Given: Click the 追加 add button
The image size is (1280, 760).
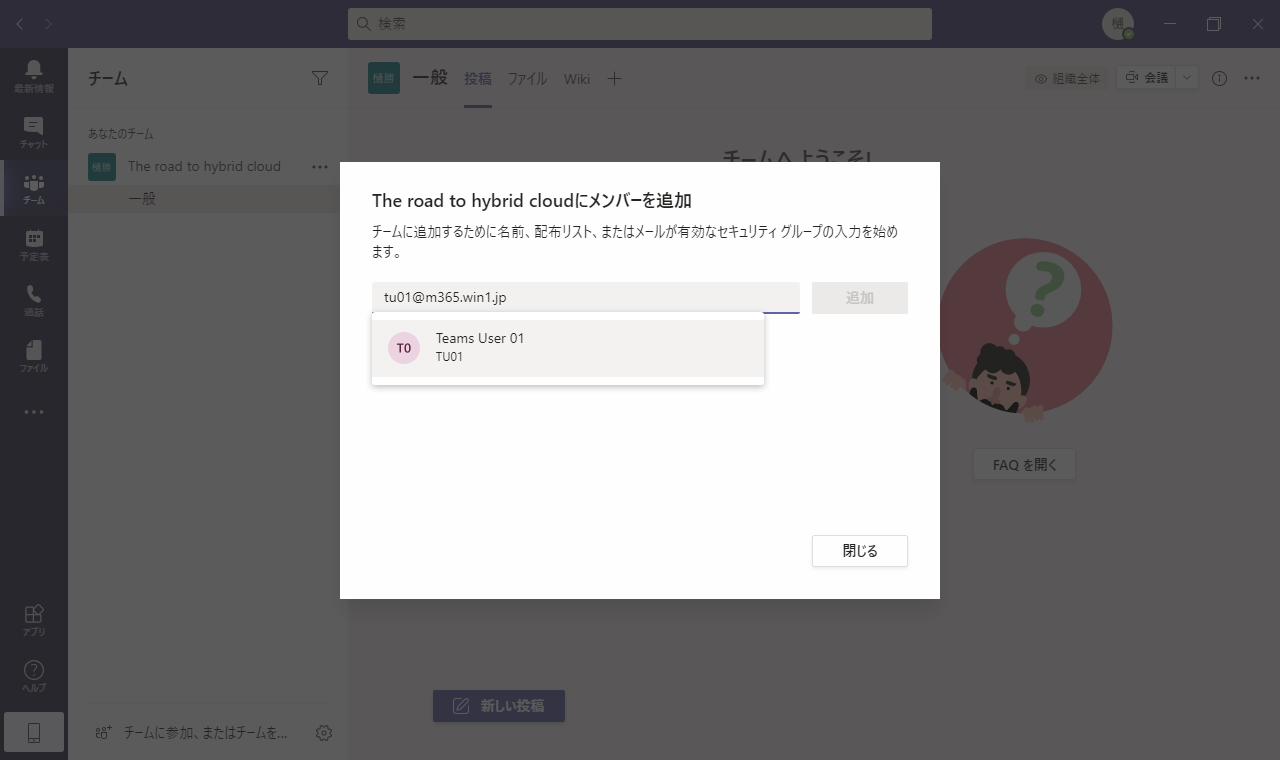Looking at the screenshot, I should point(860,298).
